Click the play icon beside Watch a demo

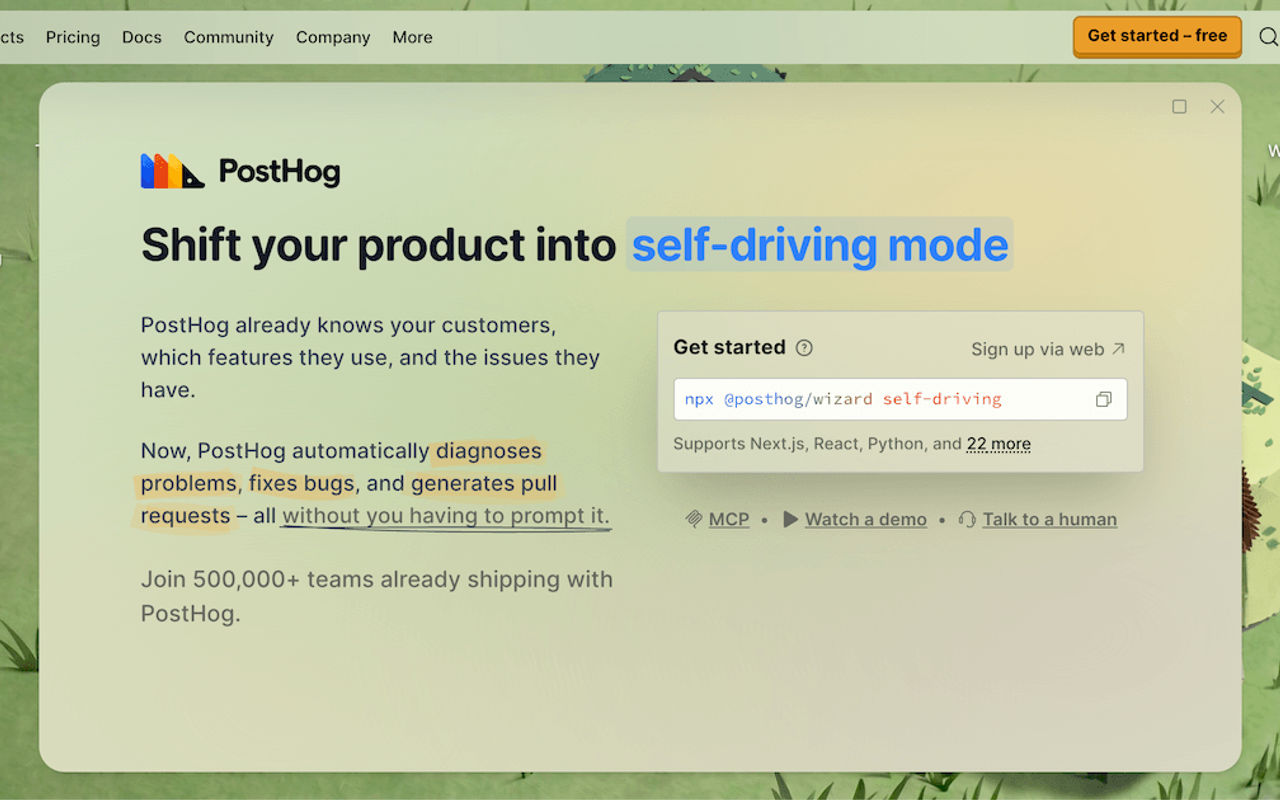pyautogui.click(x=790, y=519)
